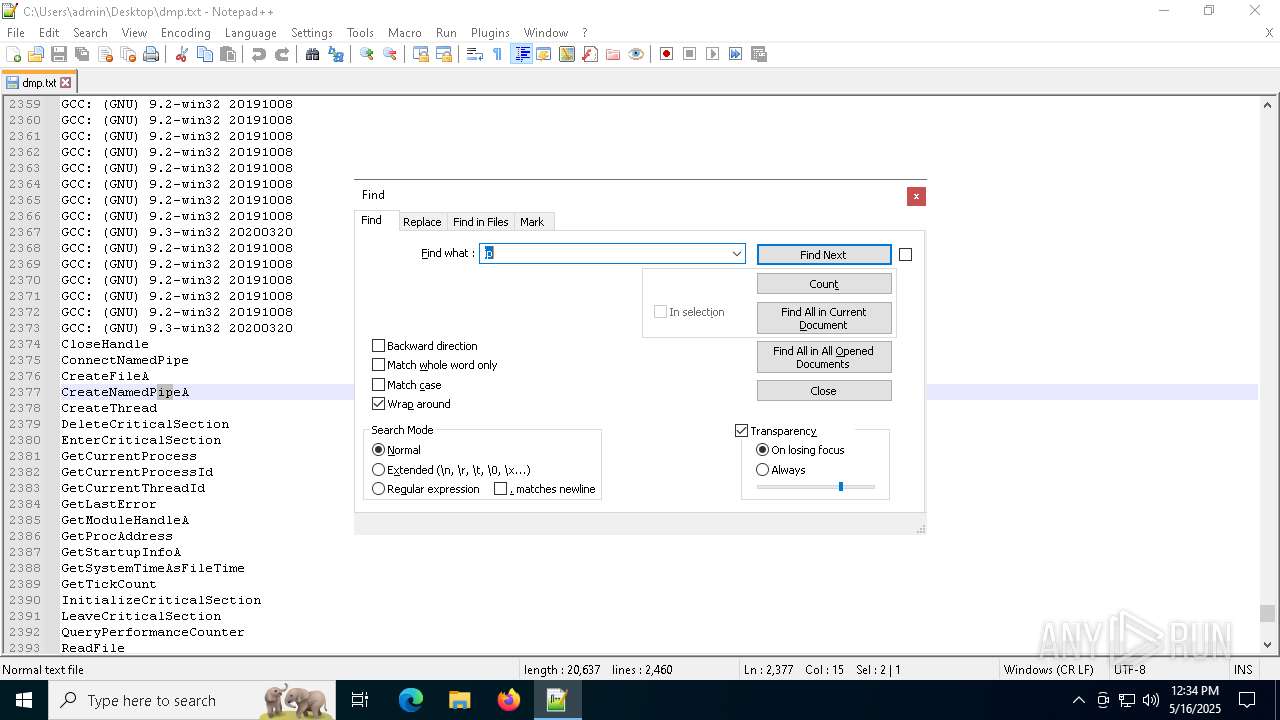Viewport: 1280px width, 720px height.
Task: Click the Undo arrow icon
Action: (x=259, y=54)
